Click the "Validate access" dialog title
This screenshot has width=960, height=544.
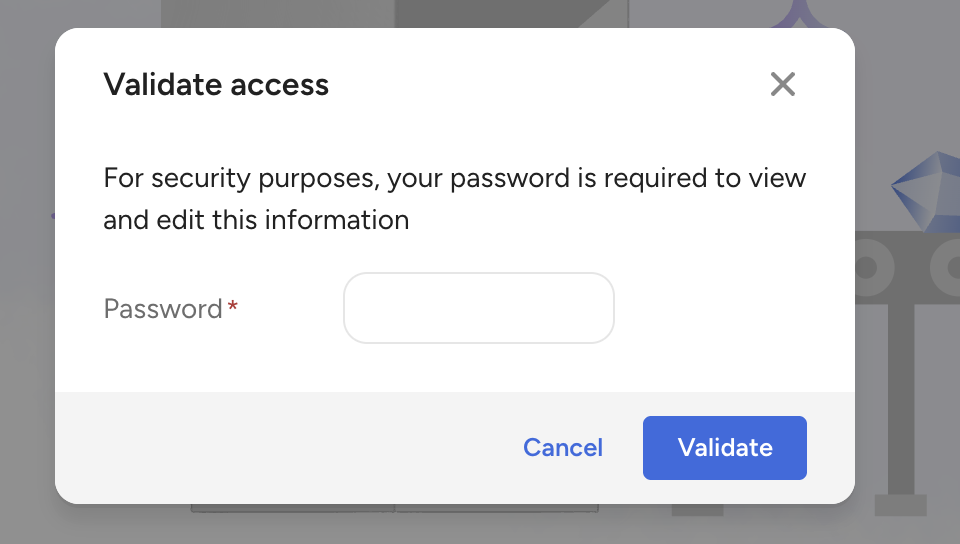pyautogui.click(x=216, y=85)
